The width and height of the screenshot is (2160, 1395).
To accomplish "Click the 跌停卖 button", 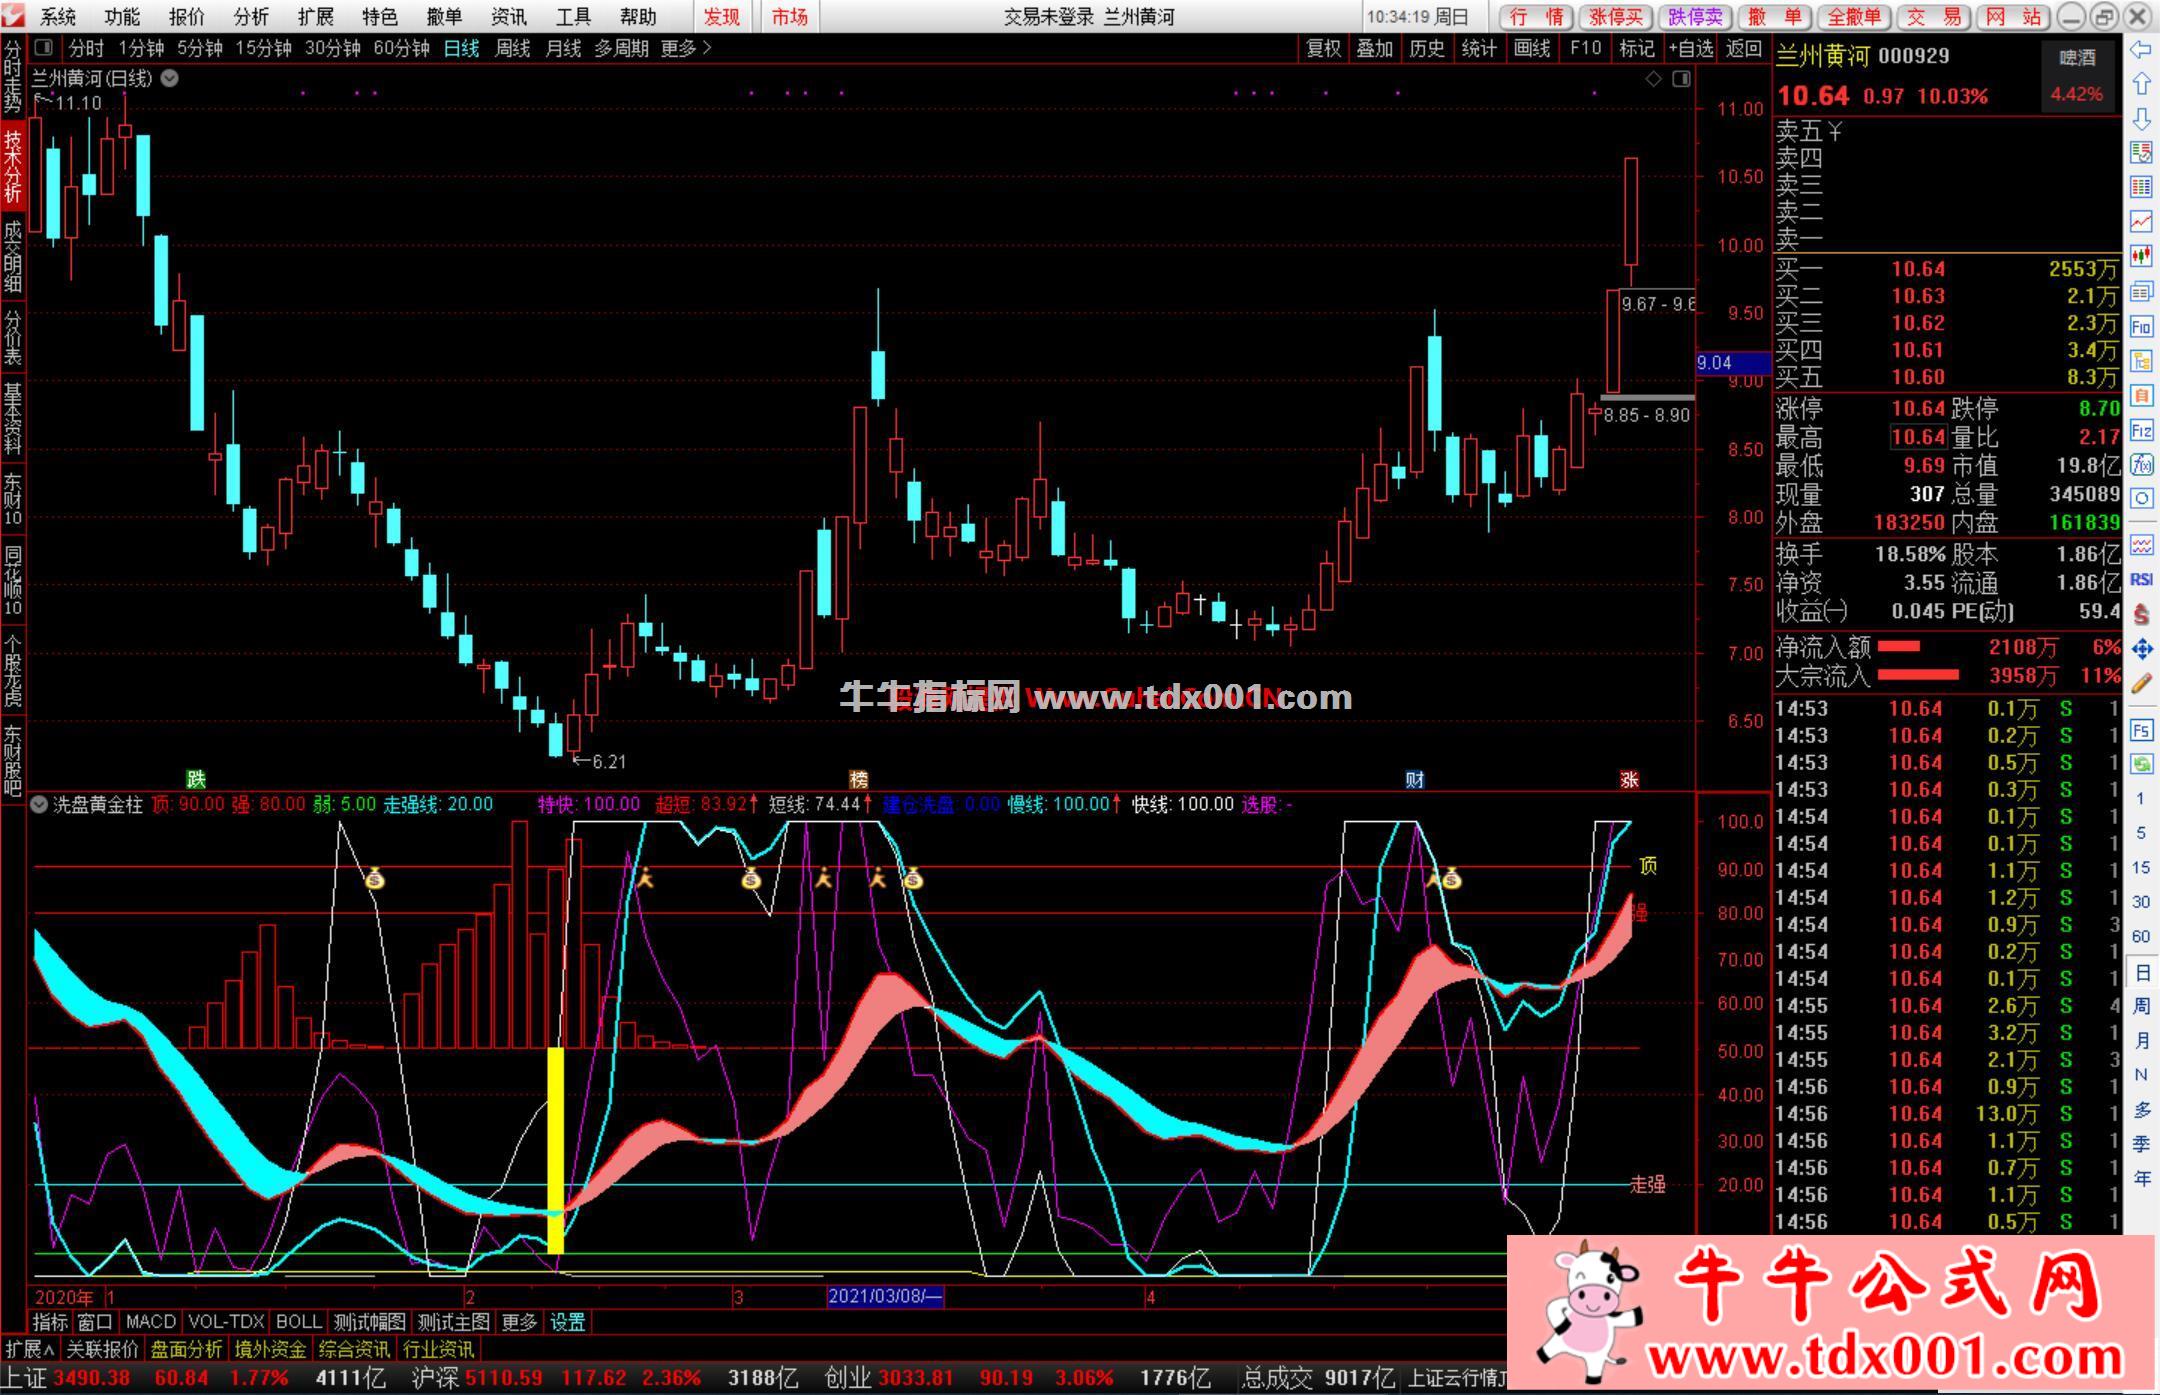I will pos(1696,17).
